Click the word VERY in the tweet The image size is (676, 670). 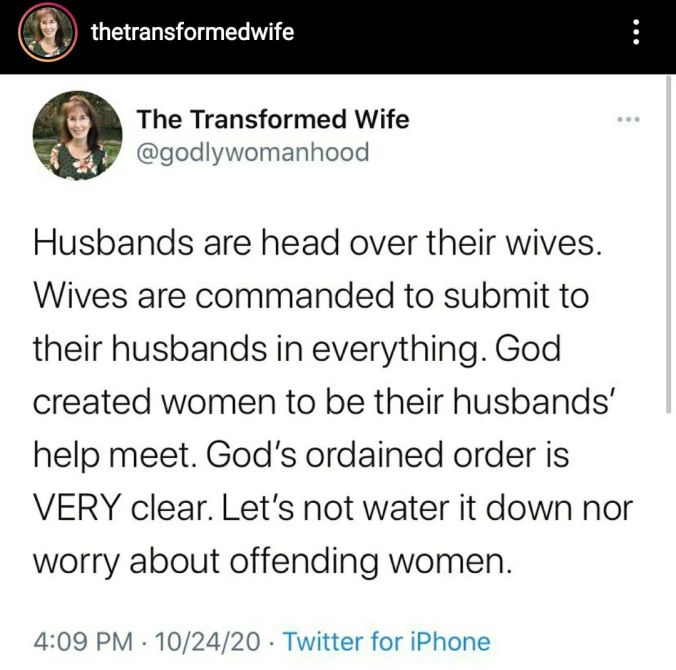[80, 509]
